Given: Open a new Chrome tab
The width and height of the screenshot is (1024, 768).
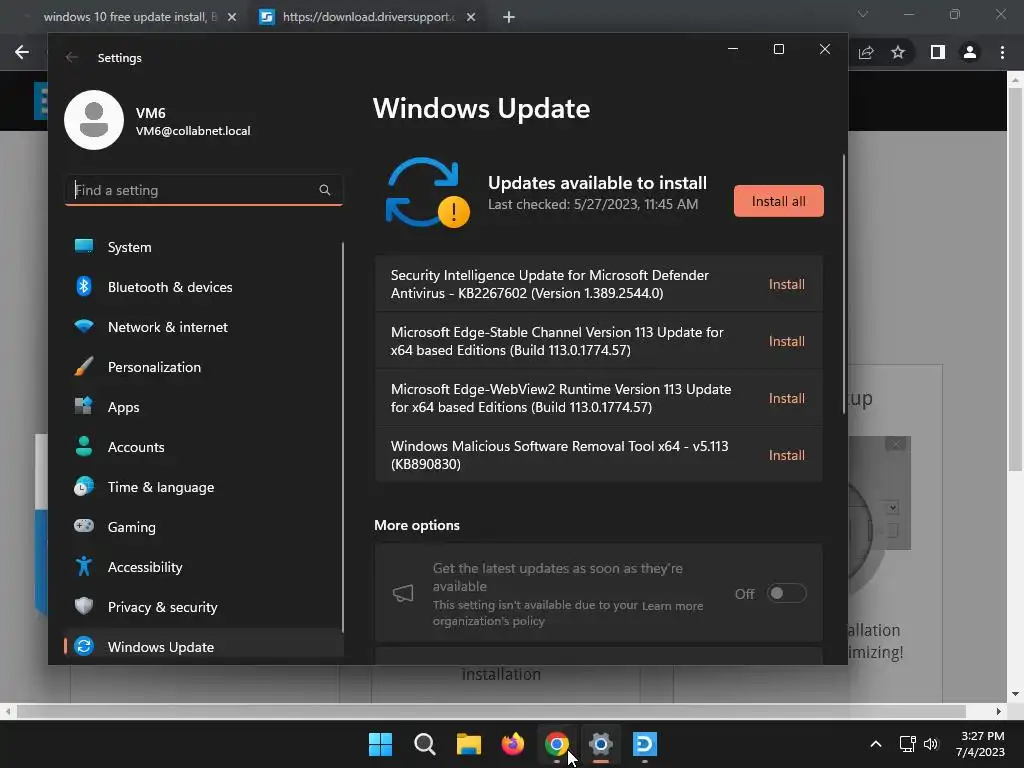Looking at the screenshot, I should 509,17.
